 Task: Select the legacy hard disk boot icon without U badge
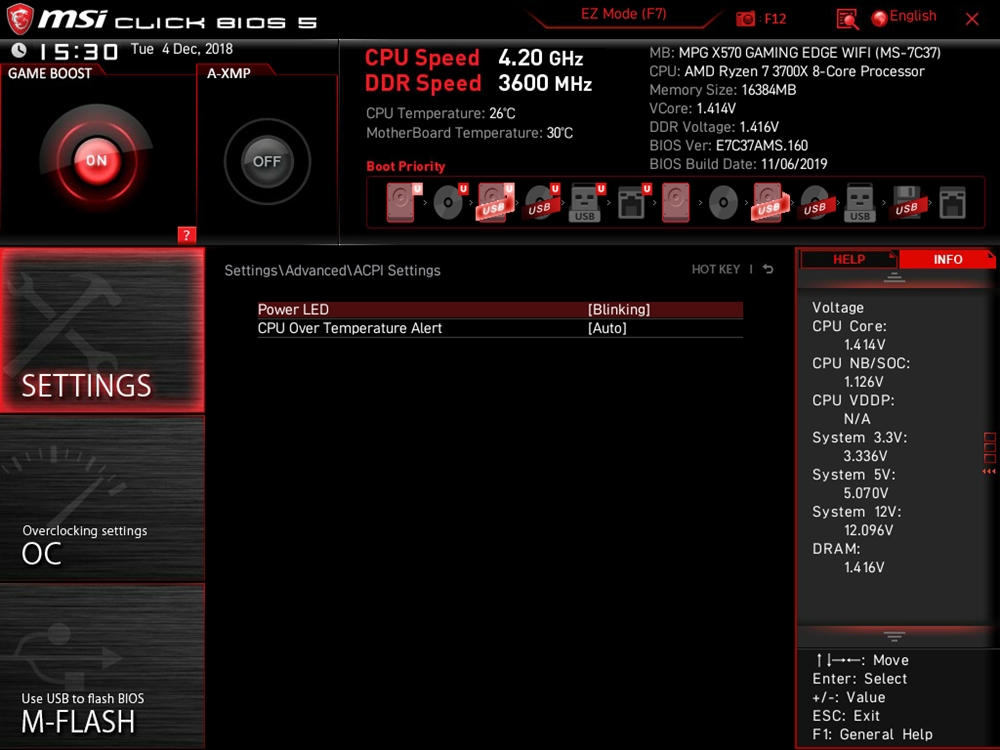click(x=675, y=202)
